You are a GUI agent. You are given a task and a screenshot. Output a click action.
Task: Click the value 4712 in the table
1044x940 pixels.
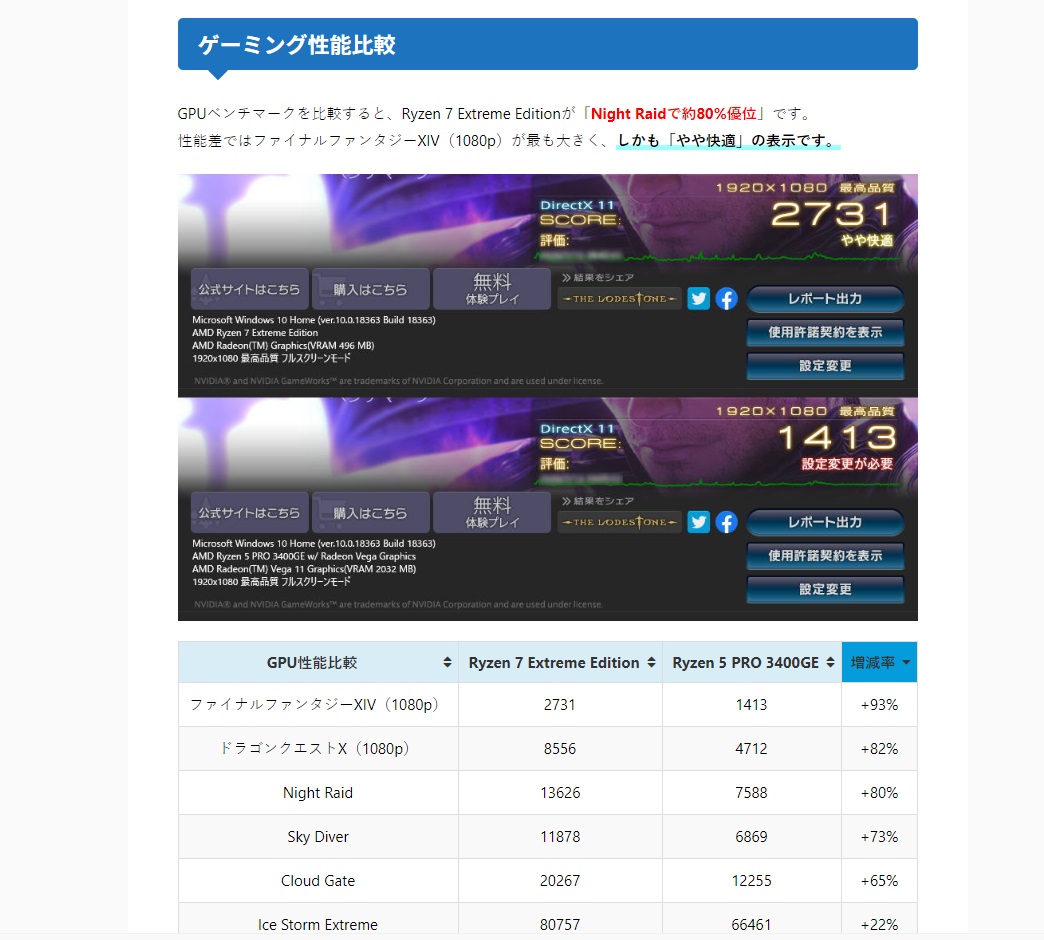pyautogui.click(x=752, y=748)
